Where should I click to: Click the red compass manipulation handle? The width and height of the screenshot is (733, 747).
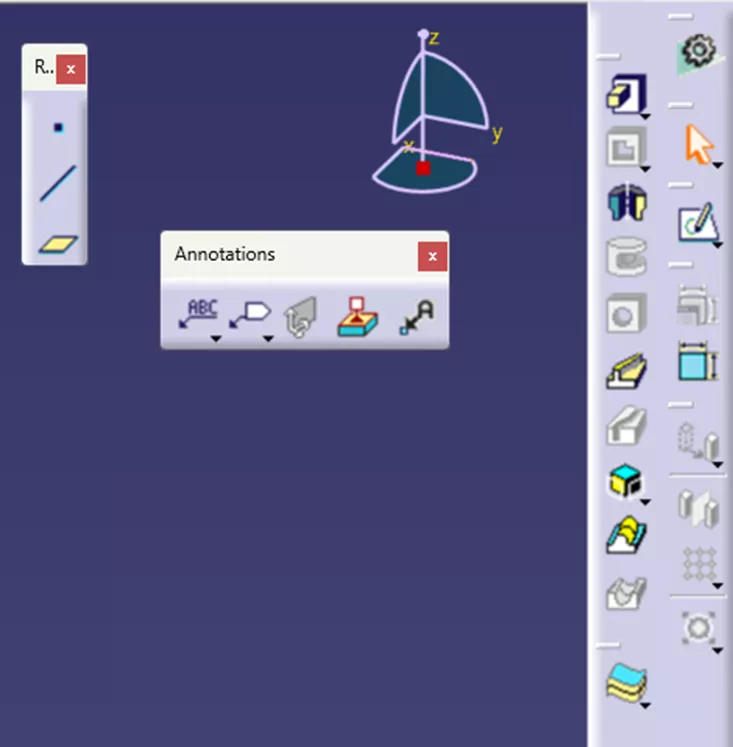423,168
